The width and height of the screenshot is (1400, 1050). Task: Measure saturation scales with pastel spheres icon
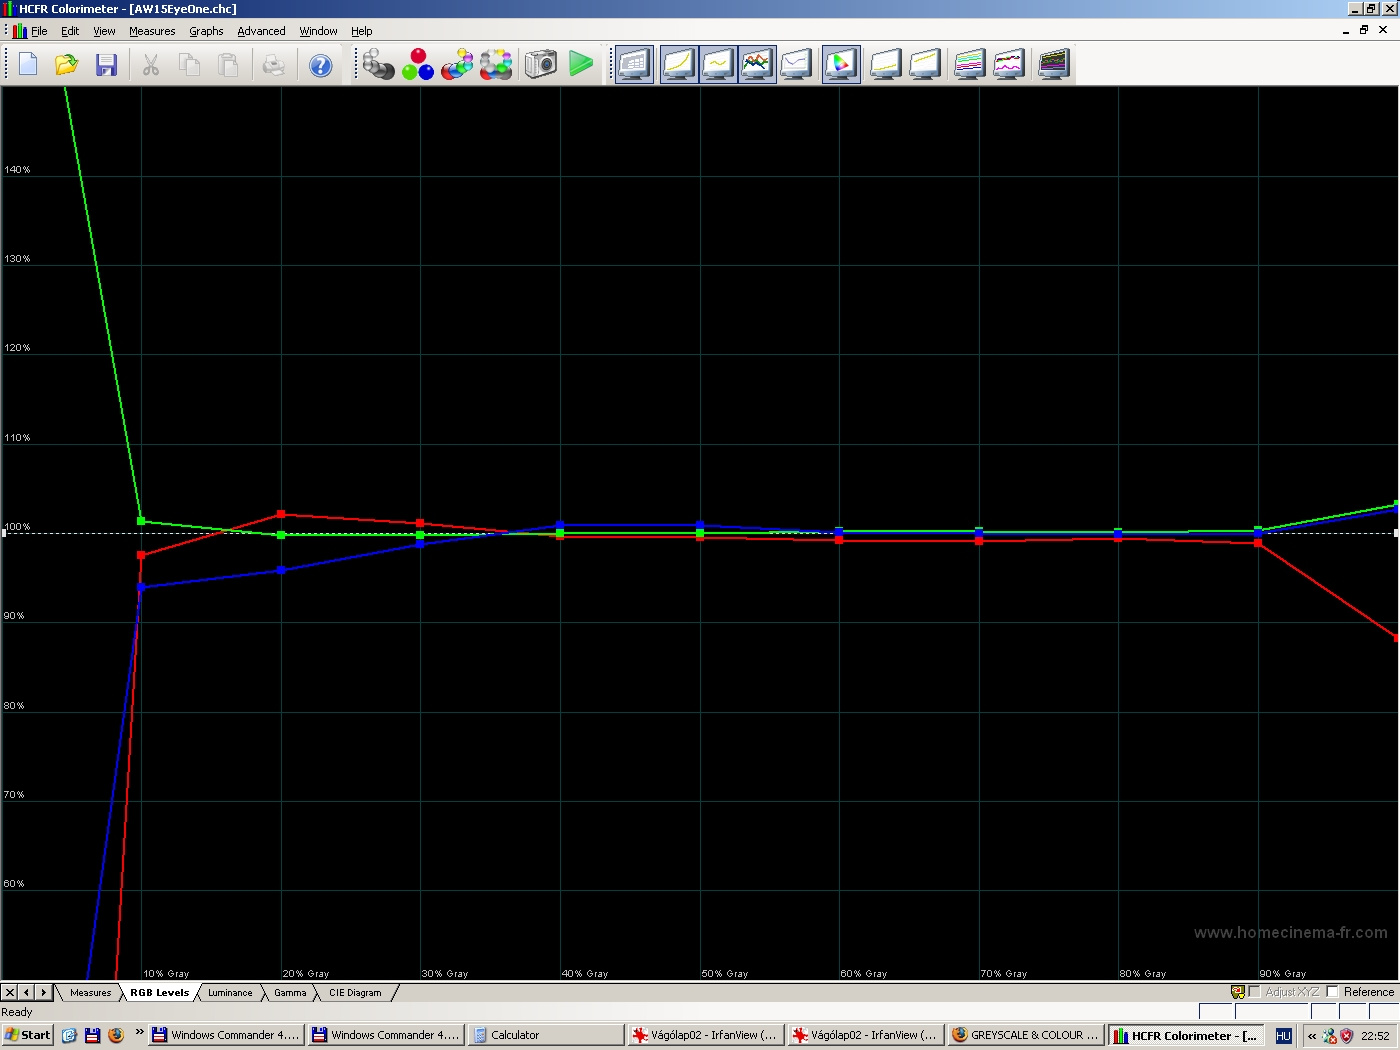coord(496,65)
